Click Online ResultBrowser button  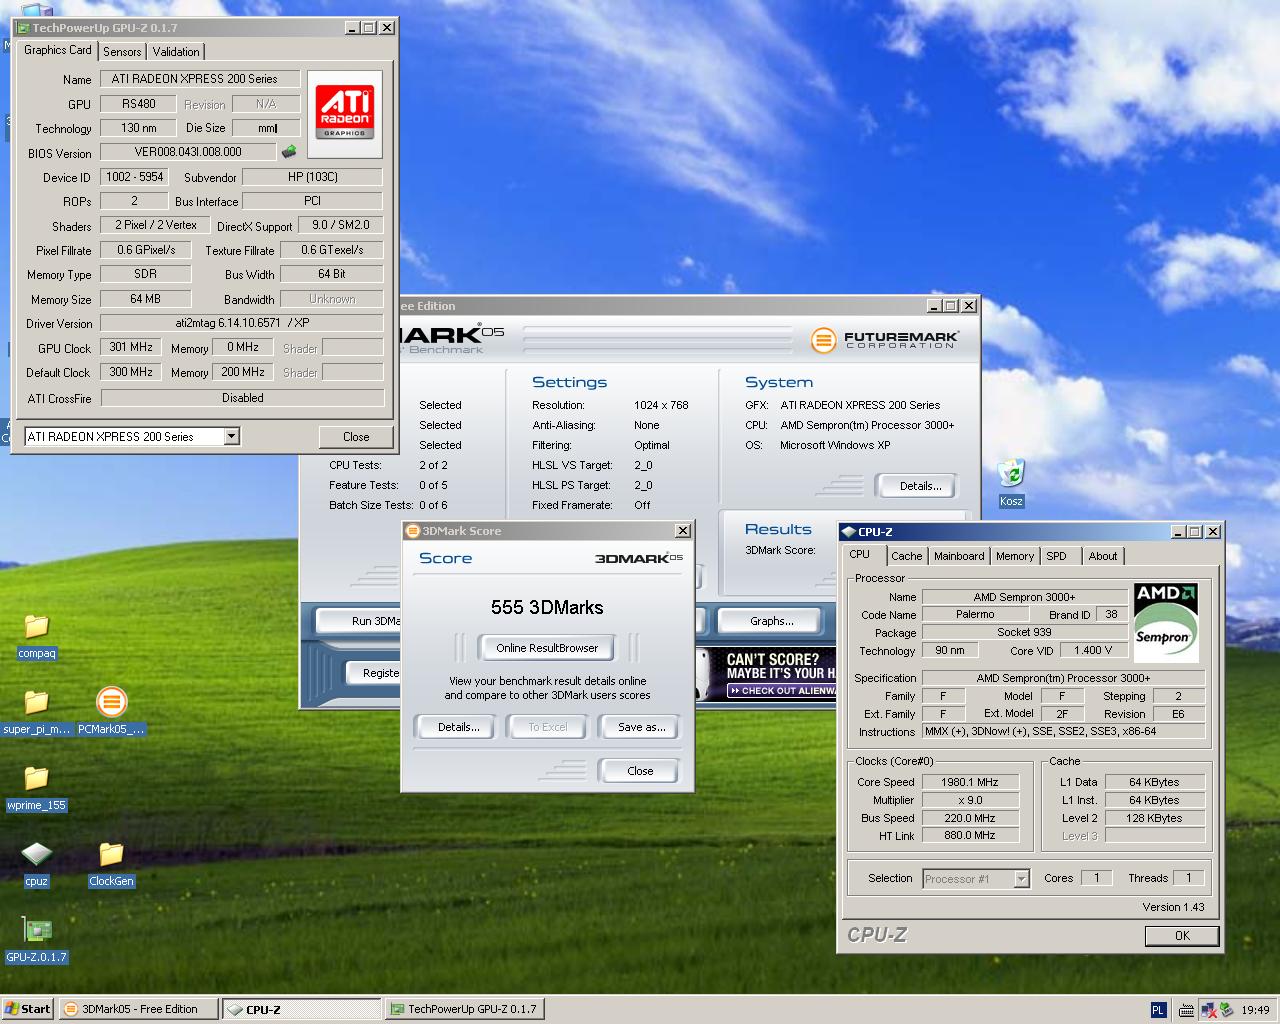(547, 648)
